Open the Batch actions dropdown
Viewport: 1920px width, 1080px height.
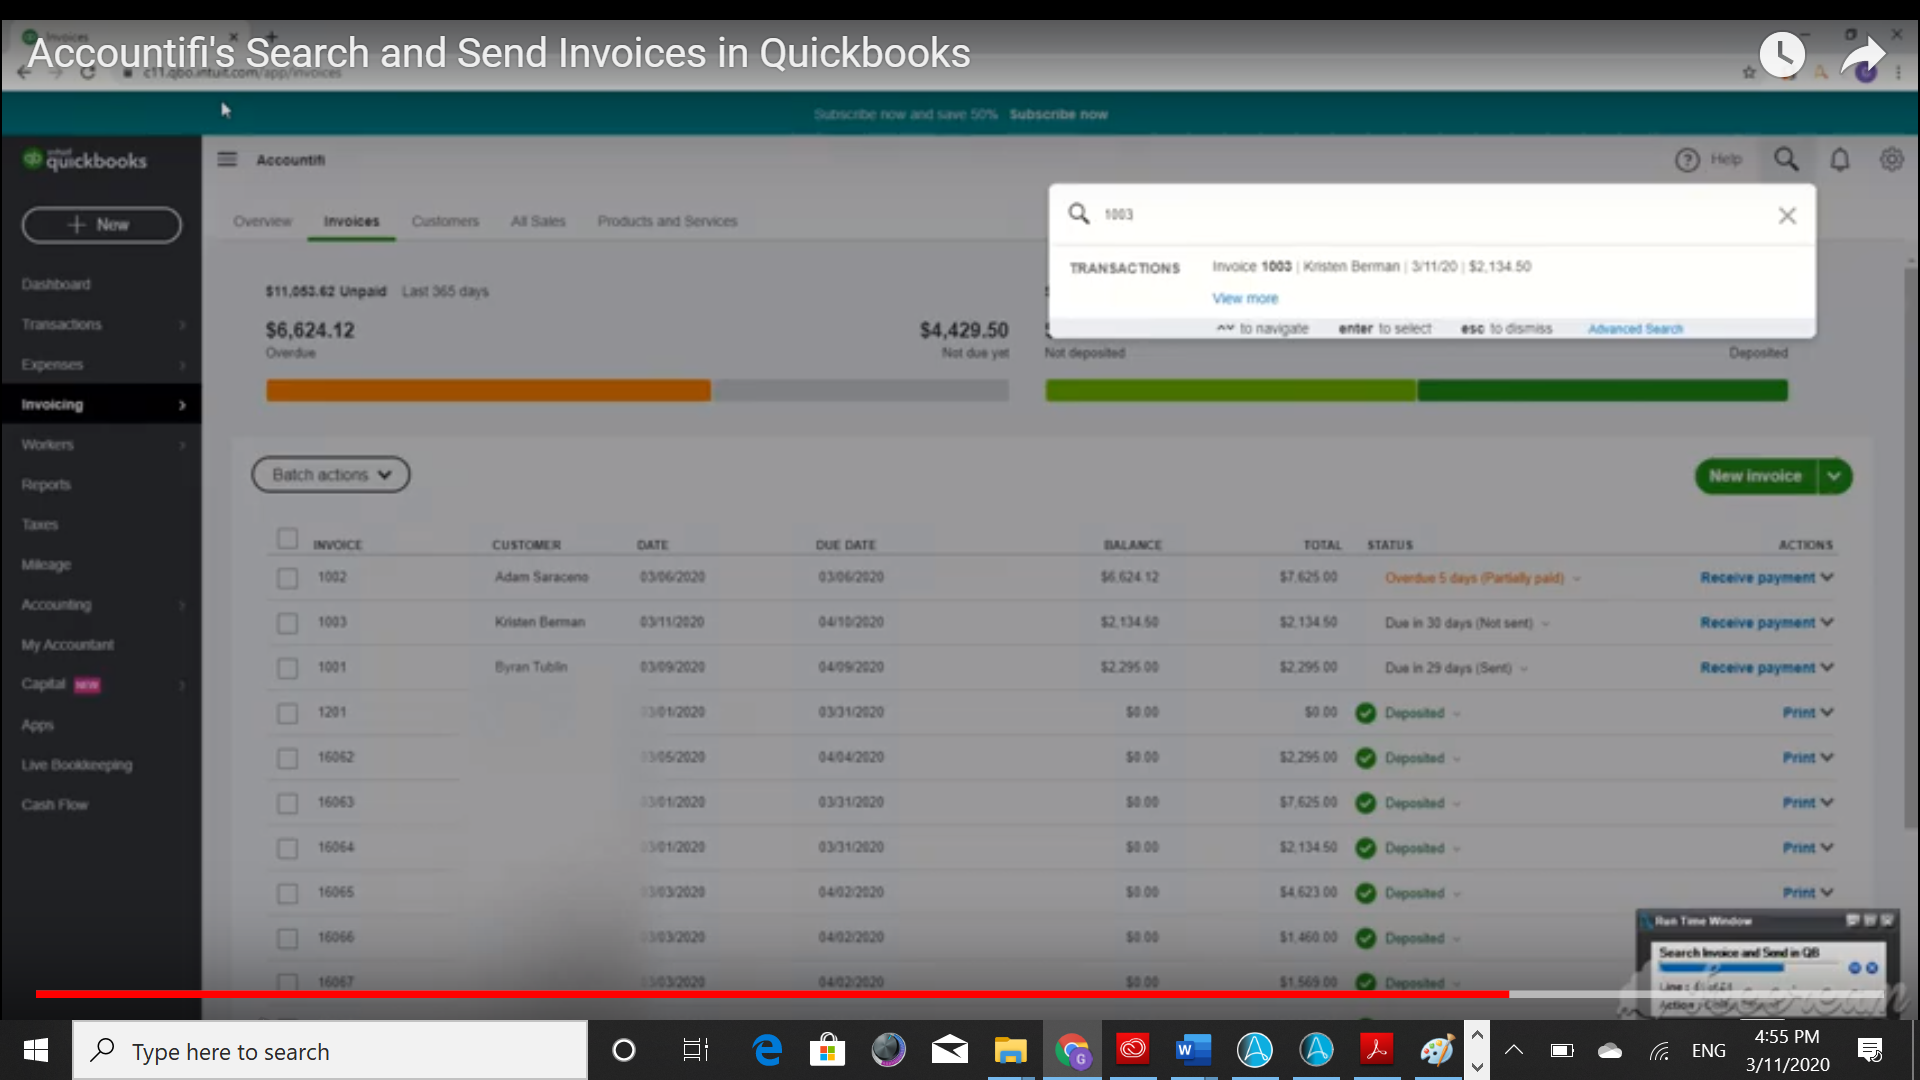[331, 475]
